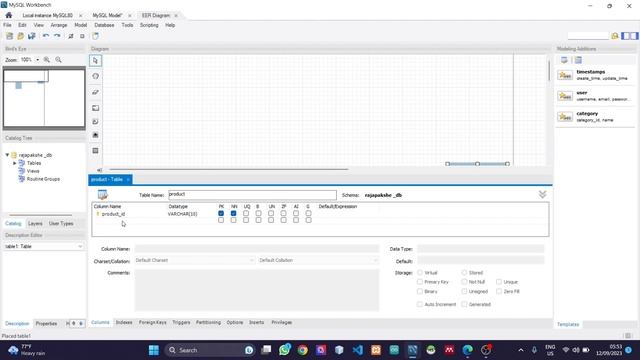
Task: Switch to the User Types tab
Action: tap(61, 224)
